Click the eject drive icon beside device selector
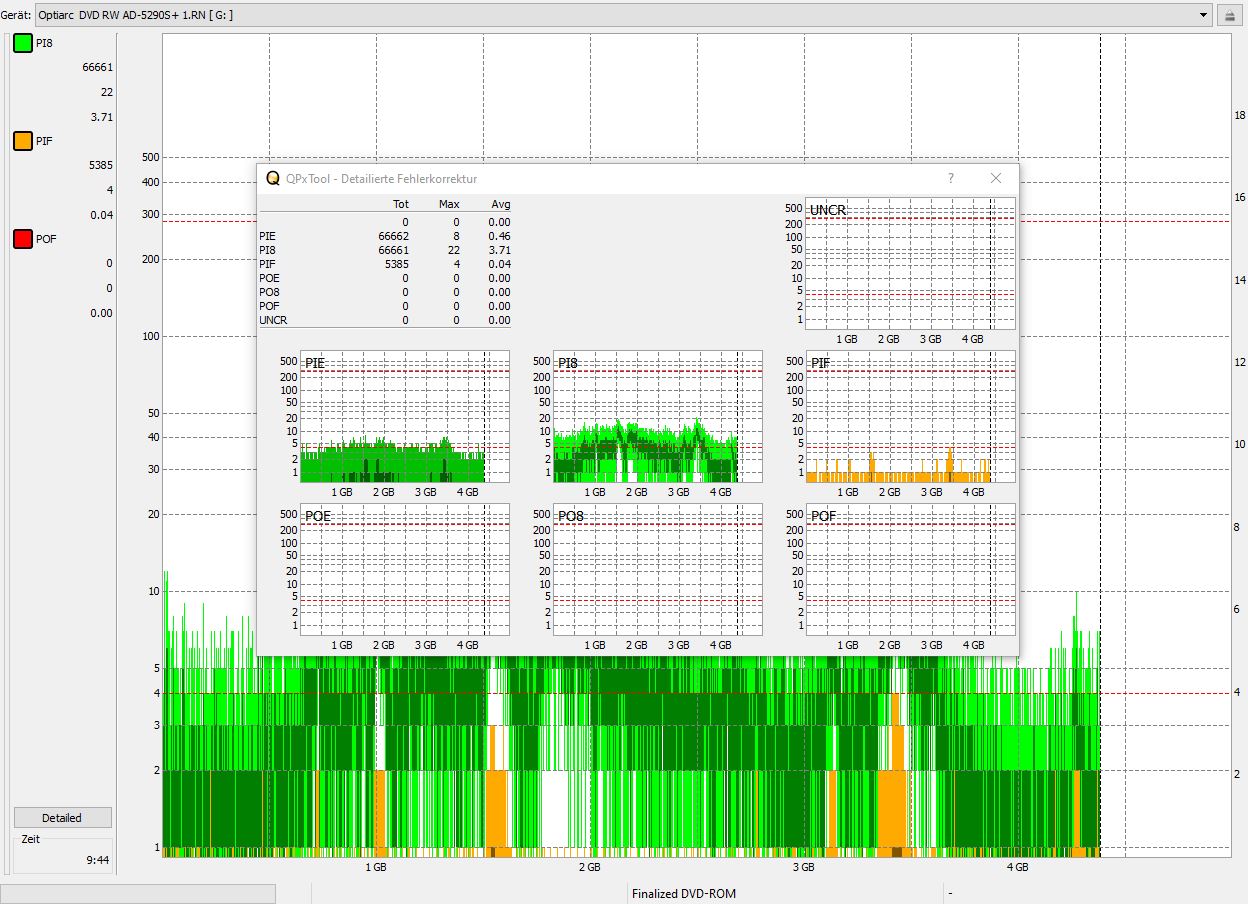 click(1229, 15)
